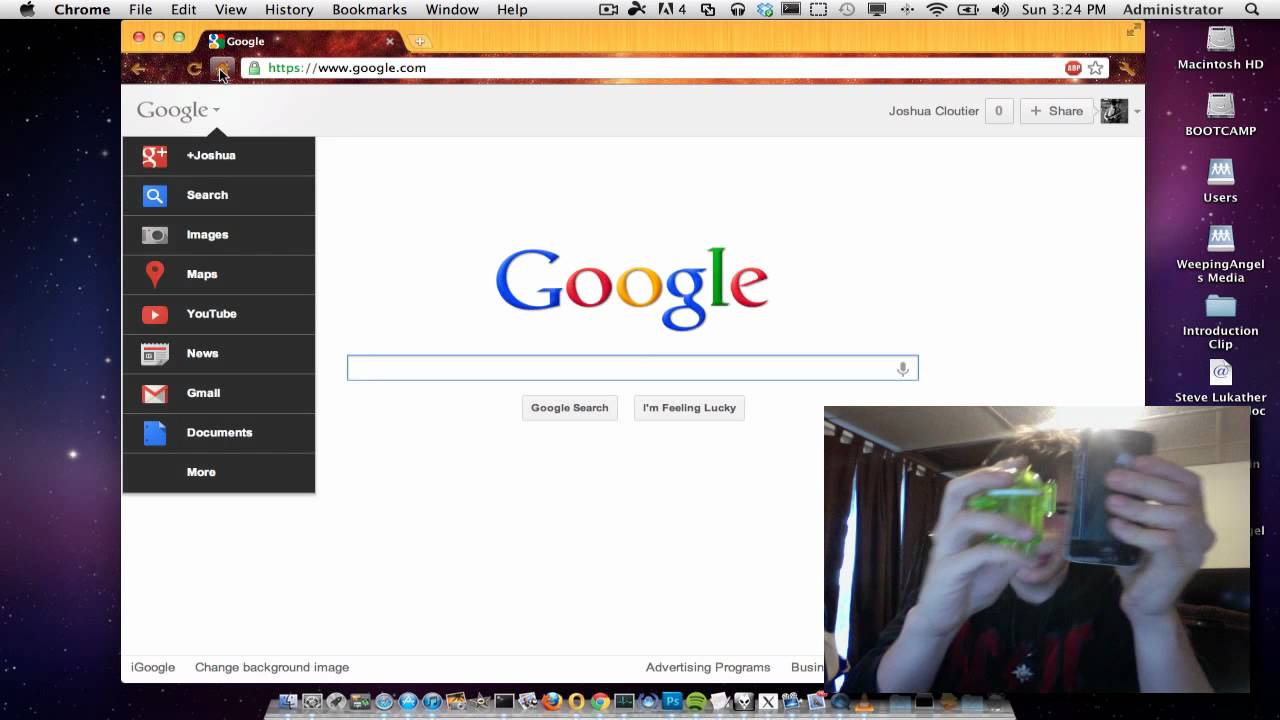
Task: Choose +Joshua in the Google menu
Action: pyautogui.click(x=218, y=156)
